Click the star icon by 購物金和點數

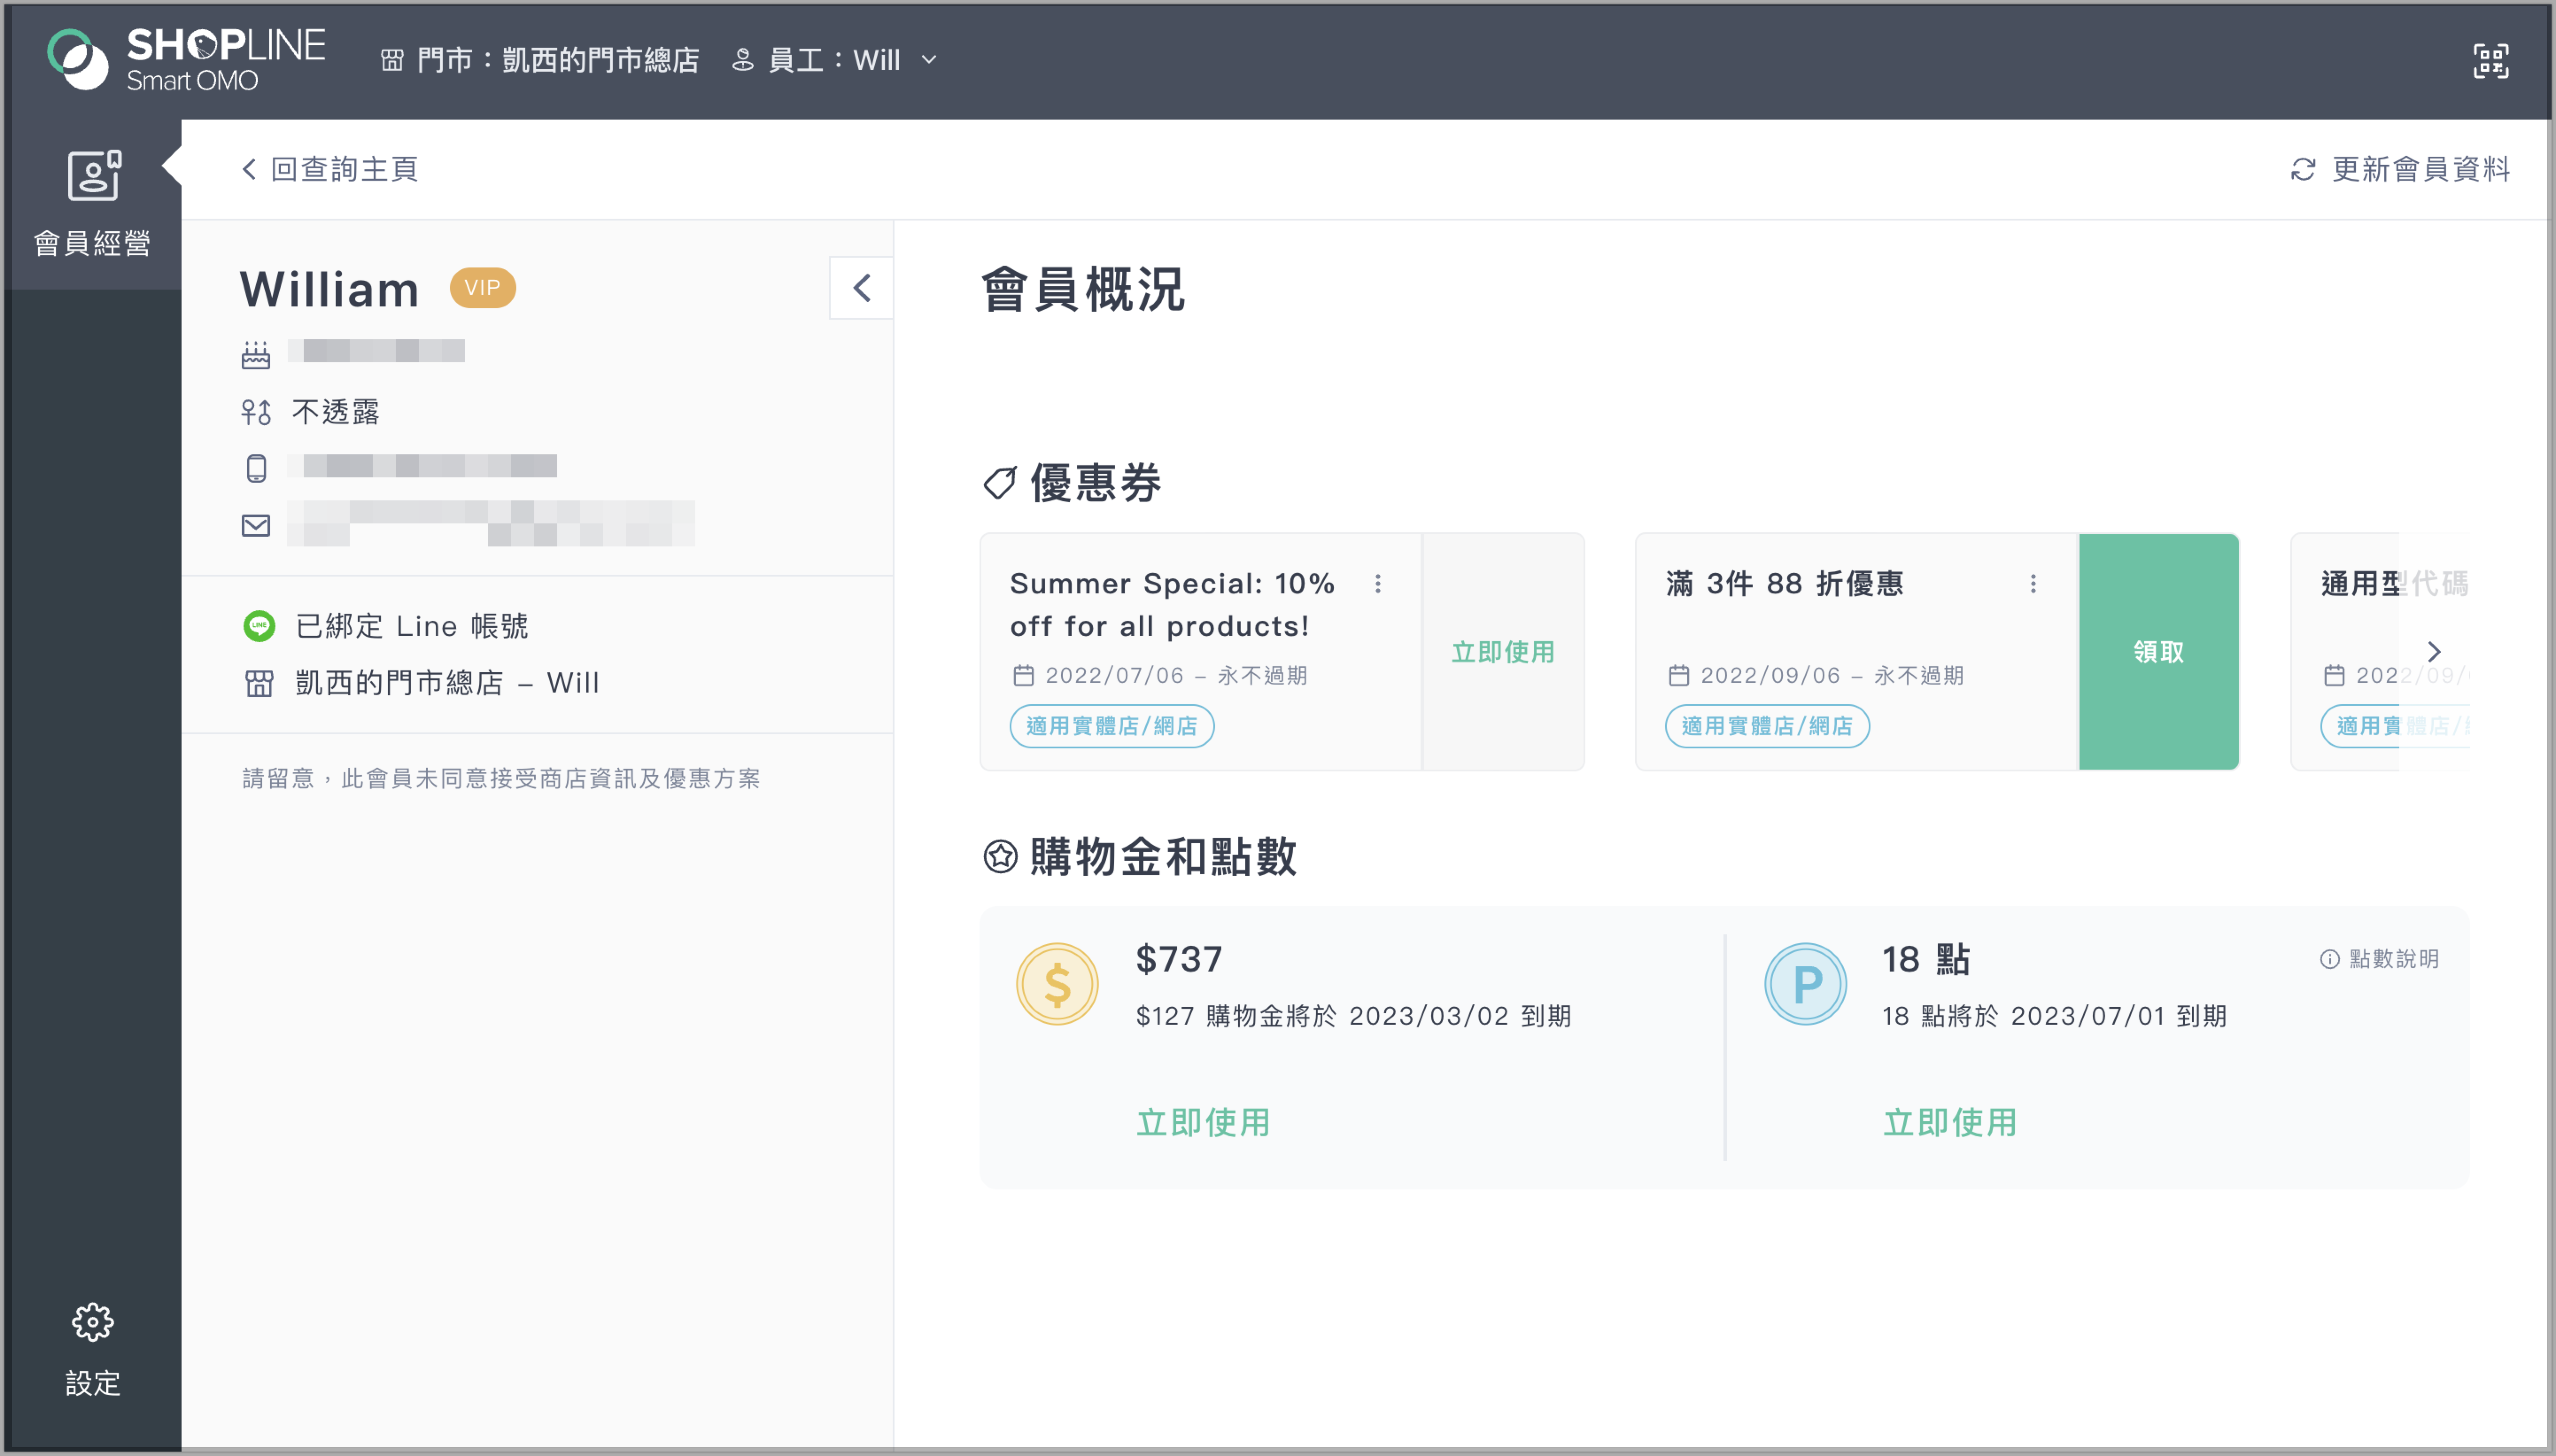(1000, 856)
